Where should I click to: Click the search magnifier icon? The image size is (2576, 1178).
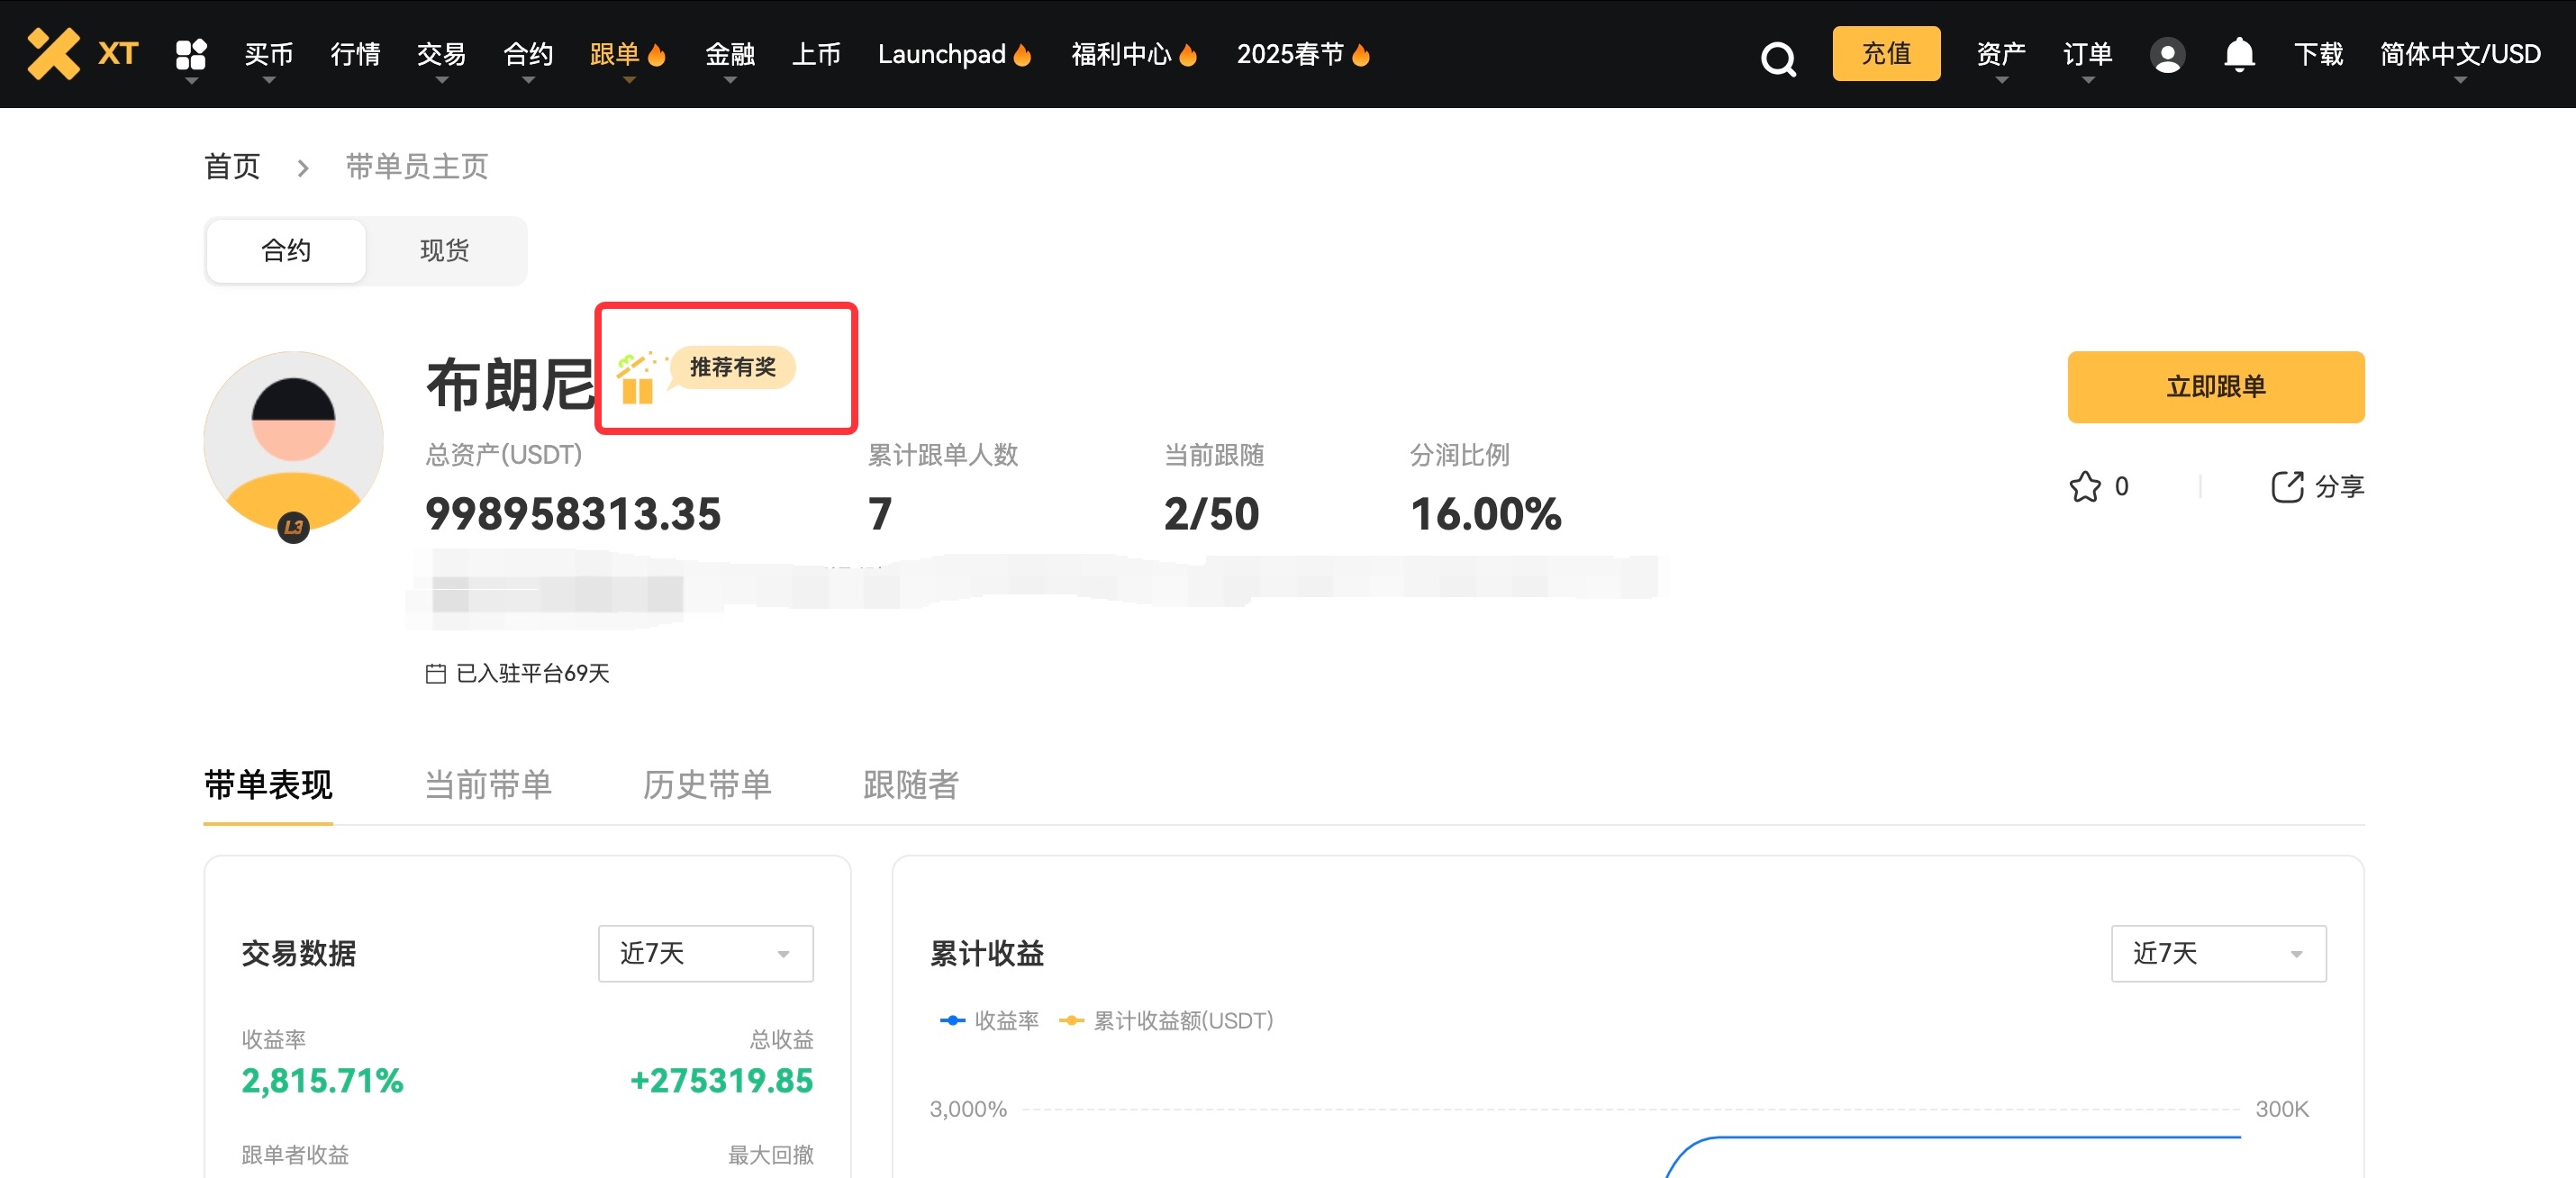point(1777,58)
